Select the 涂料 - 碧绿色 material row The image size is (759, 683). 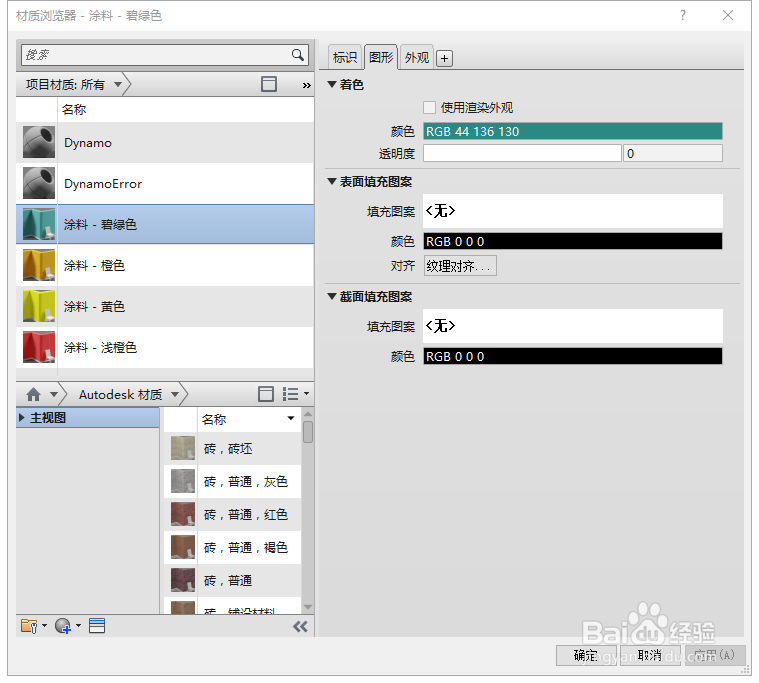tap(165, 224)
